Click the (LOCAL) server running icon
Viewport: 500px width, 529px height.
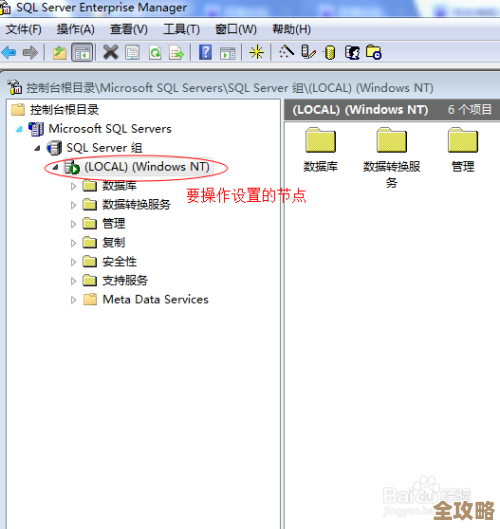coord(72,167)
